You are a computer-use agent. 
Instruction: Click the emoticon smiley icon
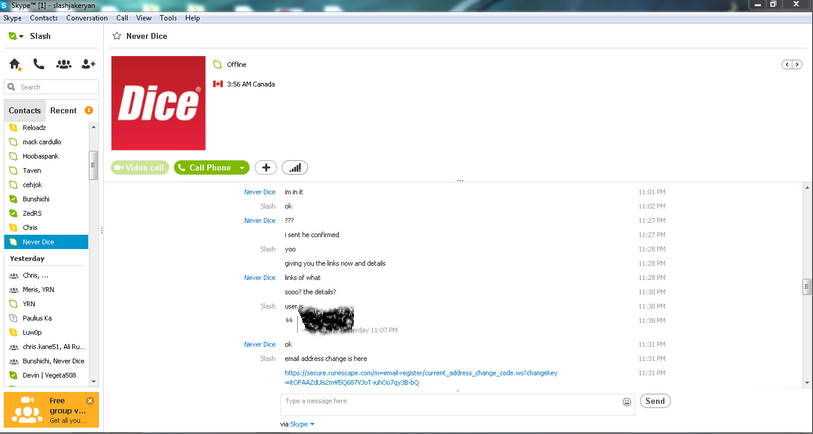tap(626, 402)
